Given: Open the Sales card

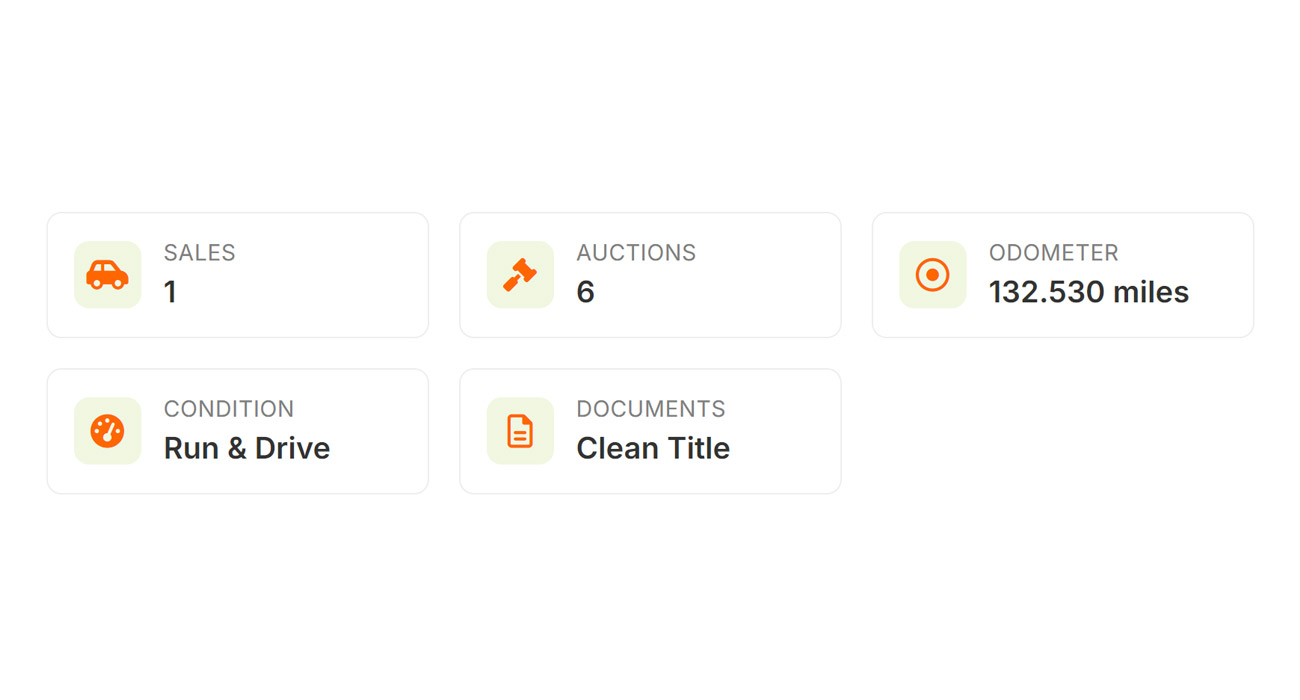Looking at the screenshot, I should point(238,275).
